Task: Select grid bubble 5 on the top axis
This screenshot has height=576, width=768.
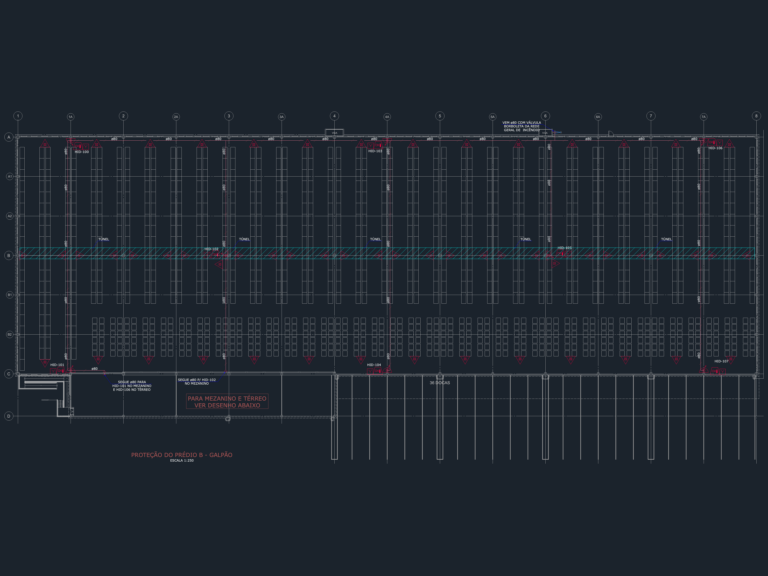Action: pos(440,116)
